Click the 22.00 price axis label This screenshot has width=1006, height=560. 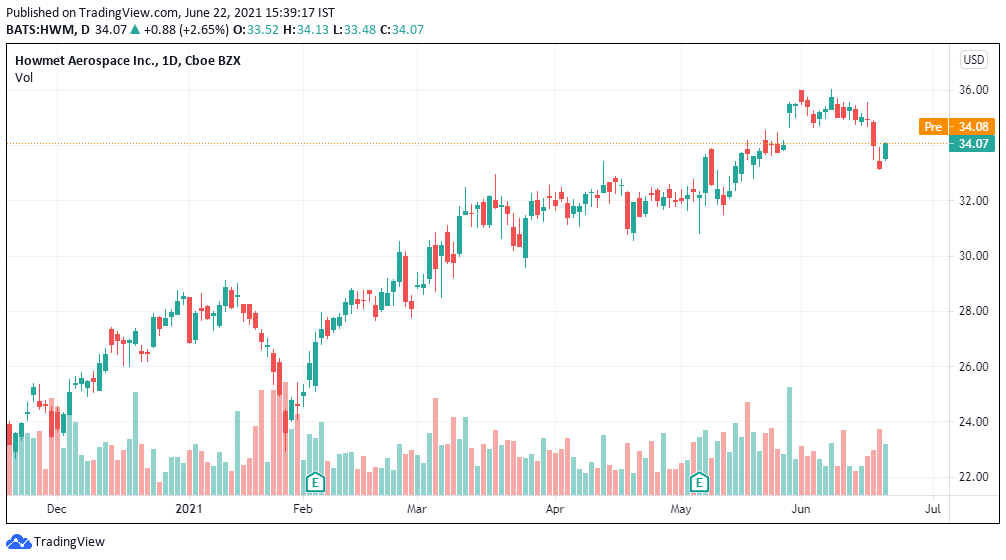coord(973,477)
